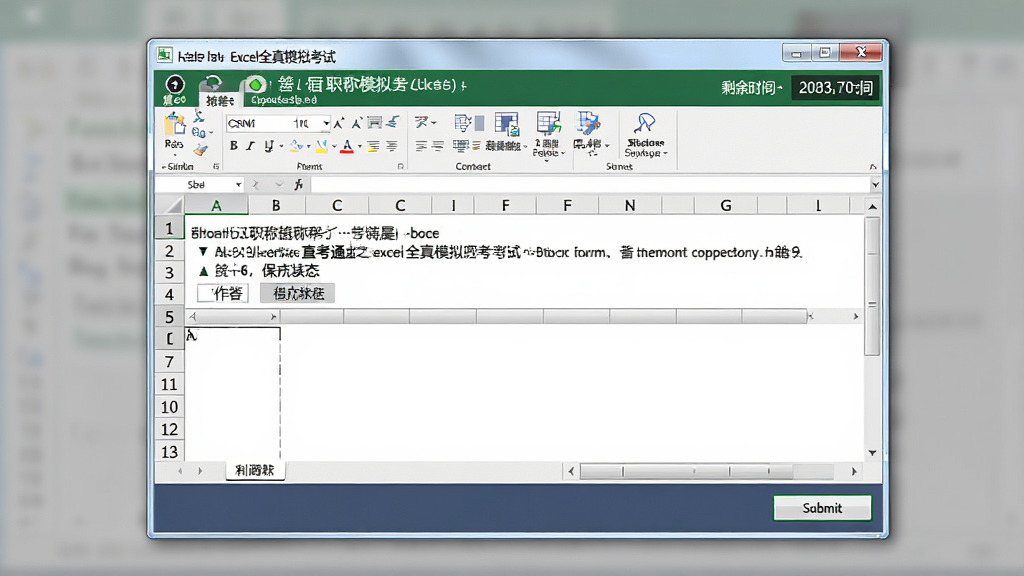Click the 作答 button in row 4
The image size is (1024, 576).
pos(223,293)
